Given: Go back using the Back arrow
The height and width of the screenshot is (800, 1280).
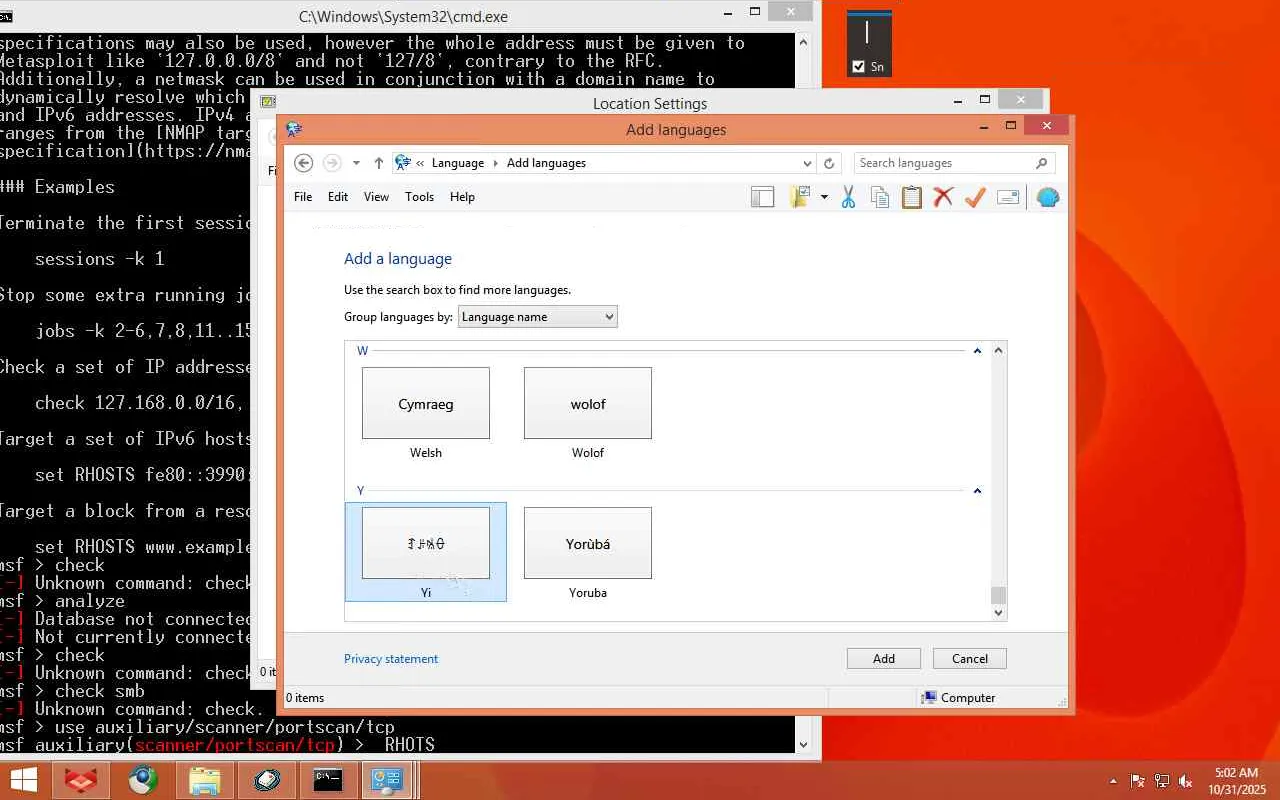Looking at the screenshot, I should point(304,163).
